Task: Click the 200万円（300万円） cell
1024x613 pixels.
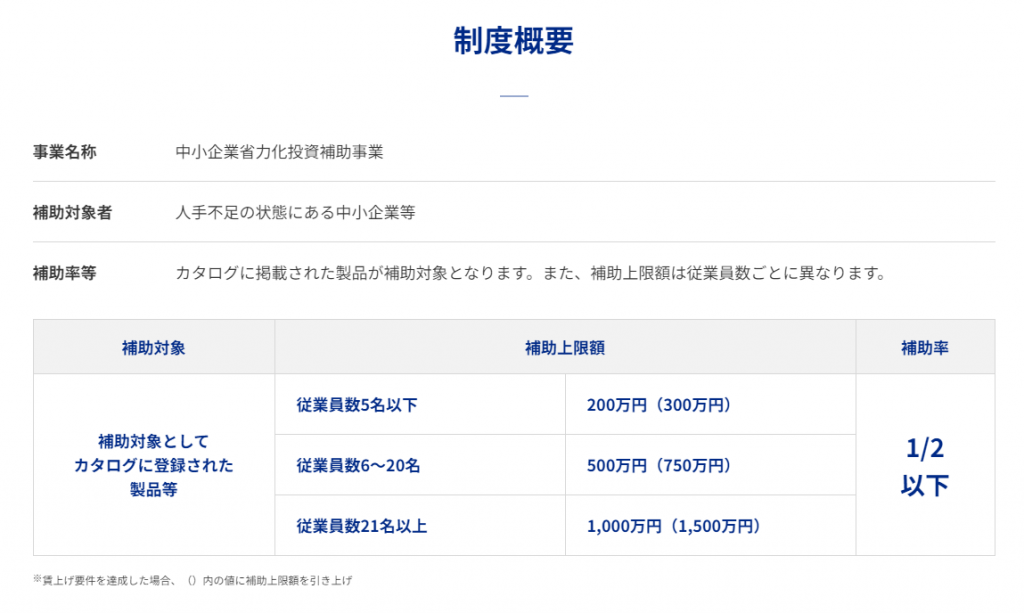Action: pyautogui.click(x=711, y=405)
